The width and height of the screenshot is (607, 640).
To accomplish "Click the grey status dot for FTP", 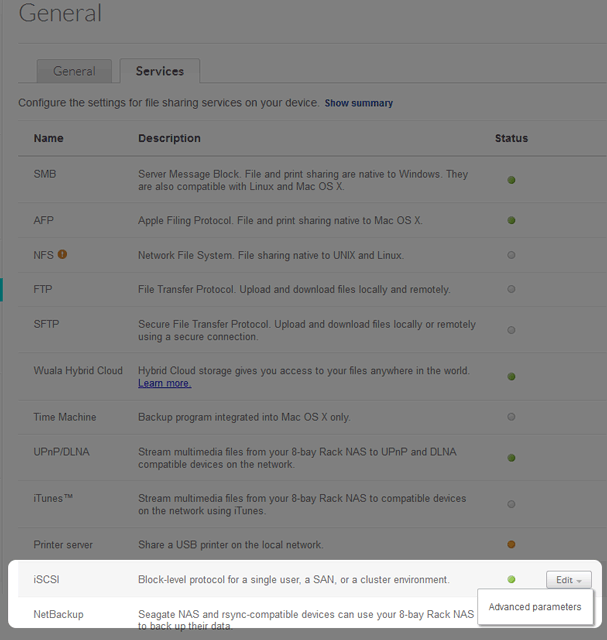I will pyautogui.click(x=512, y=290).
